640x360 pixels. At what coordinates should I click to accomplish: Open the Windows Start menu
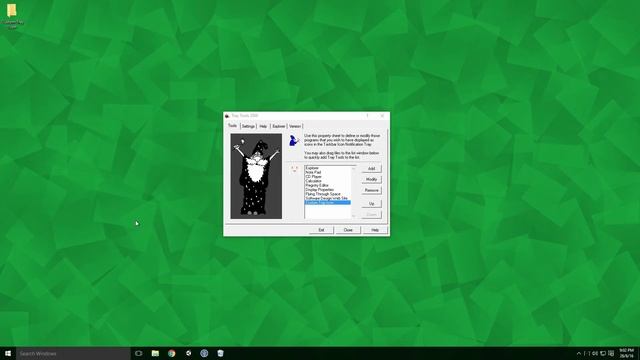(8, 353)
